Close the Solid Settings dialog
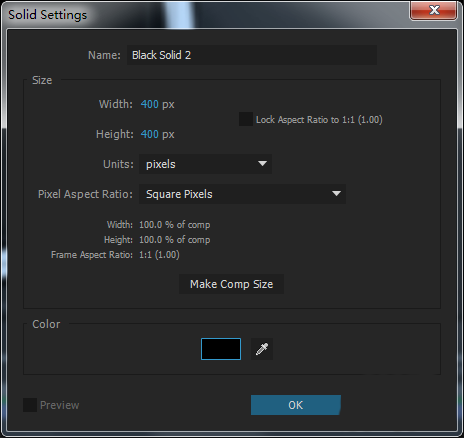The width and height of the screenshot is (464, 438). coord(433,10)
